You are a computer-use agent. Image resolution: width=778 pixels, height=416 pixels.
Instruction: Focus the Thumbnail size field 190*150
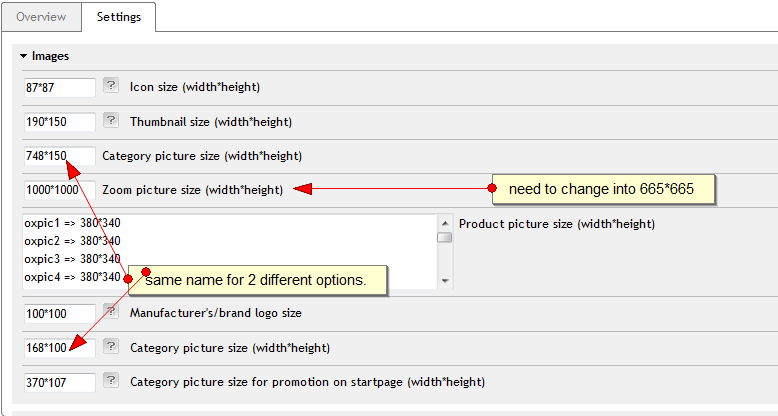click(x=59, y=123)
